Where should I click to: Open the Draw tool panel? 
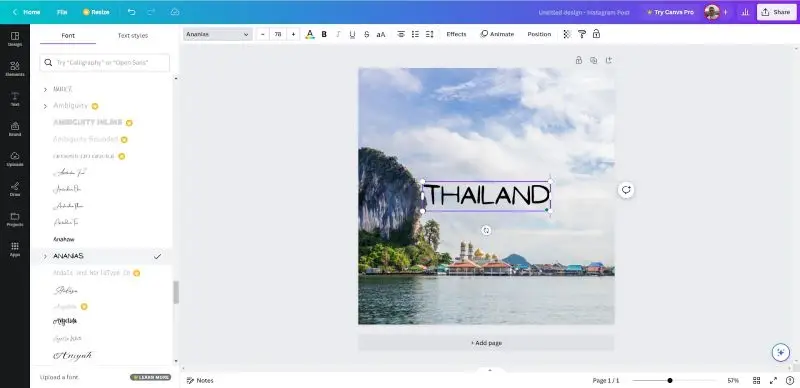click(15, 189)
